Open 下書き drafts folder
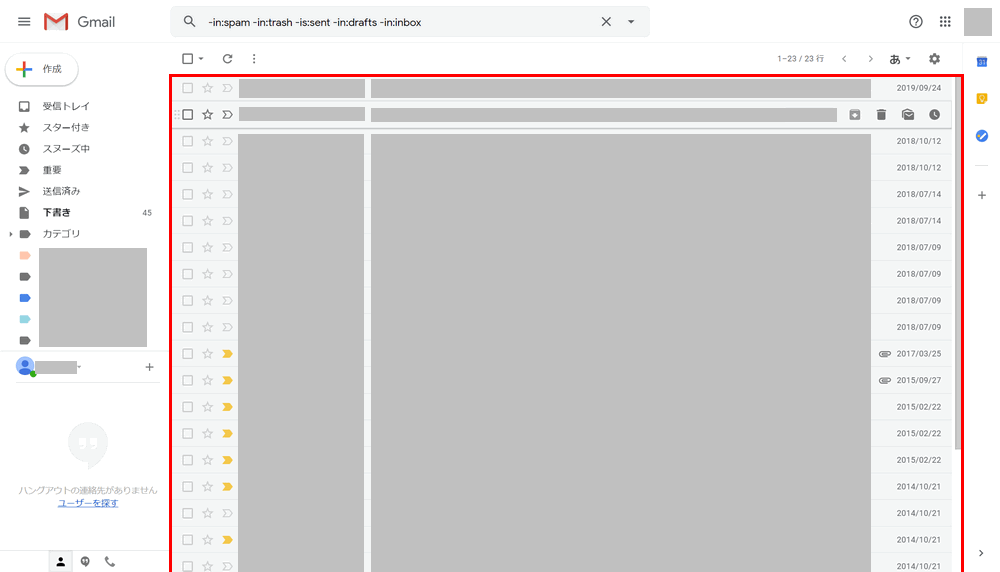Viewport: 1000px width, 572px height. (x=57, y=212)
